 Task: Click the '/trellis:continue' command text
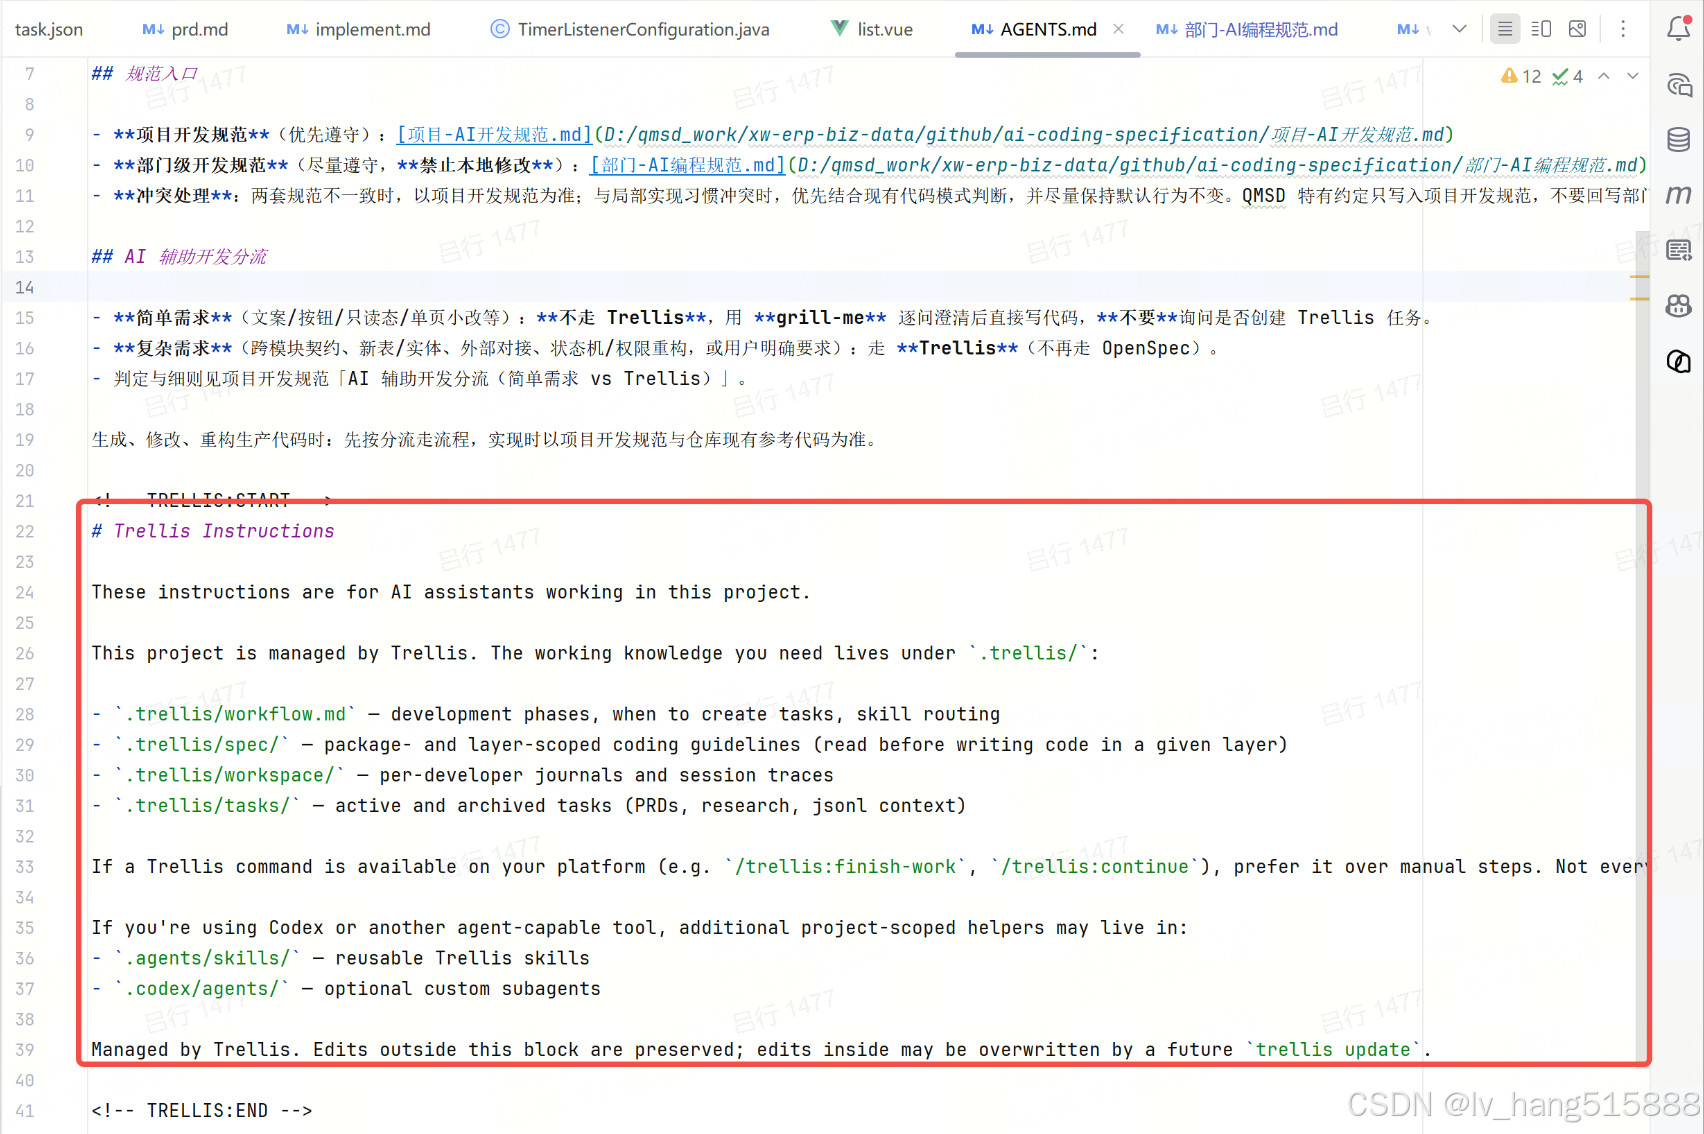1096,866
